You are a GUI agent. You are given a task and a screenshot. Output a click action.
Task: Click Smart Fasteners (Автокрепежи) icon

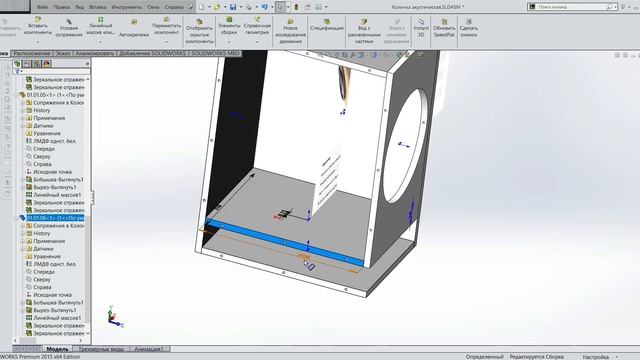tap(134, 23)
